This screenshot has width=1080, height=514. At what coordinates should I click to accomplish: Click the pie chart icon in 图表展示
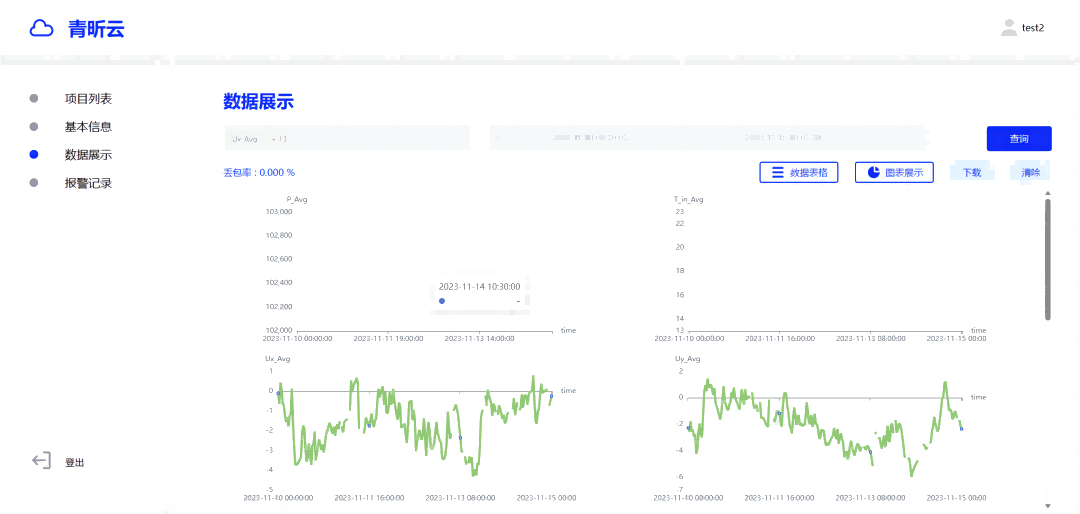click(873, 173)
